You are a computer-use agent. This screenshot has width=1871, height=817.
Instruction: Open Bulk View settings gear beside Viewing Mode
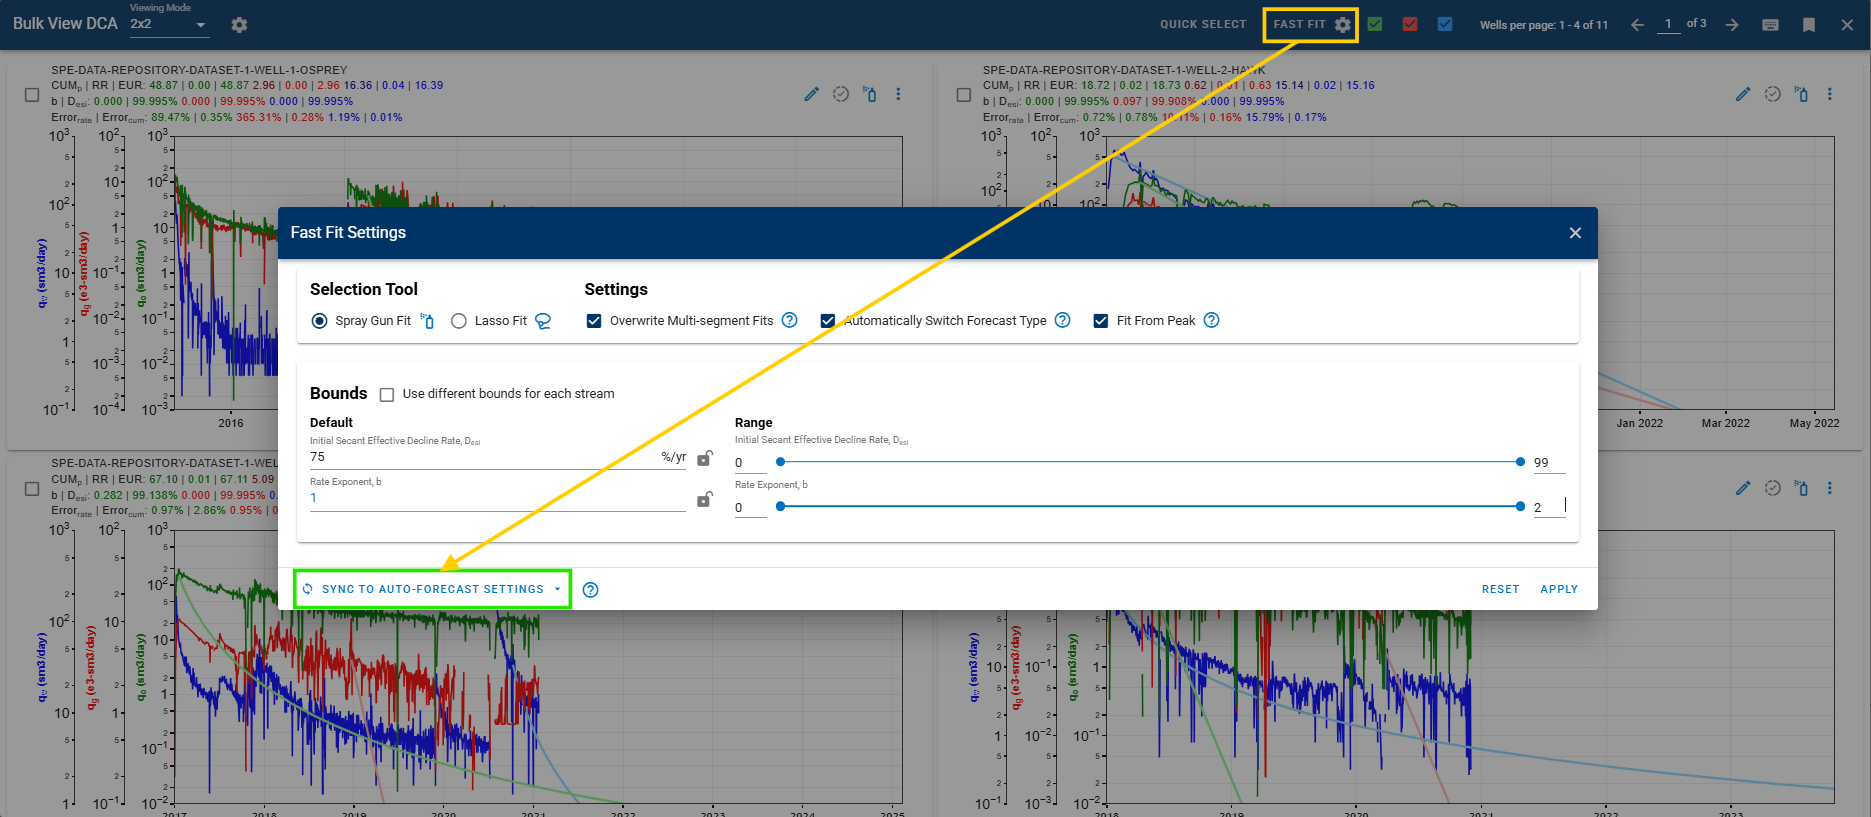tap(239, 25)
